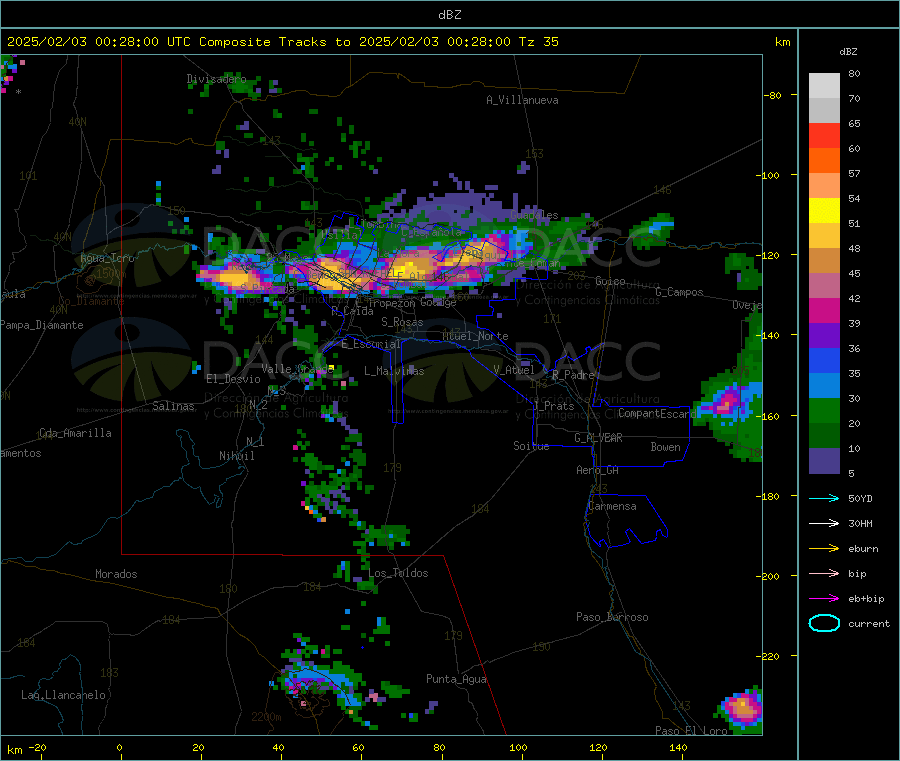This screenshot has height=761, width=900.
Task: Click the storm cell above Paso_El_Loro
Action: pos(742,709)
